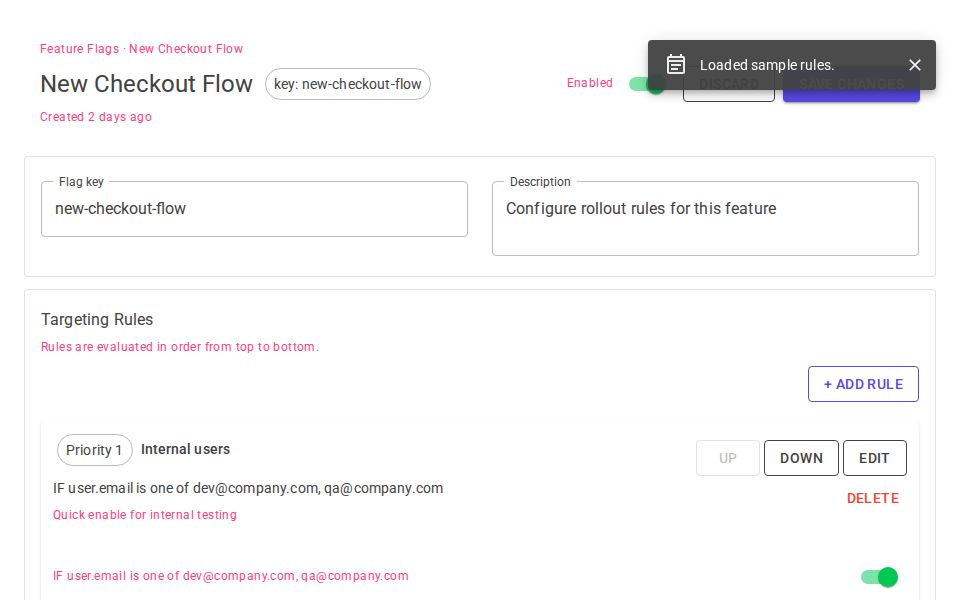Click the 'Internal users' rule title
Screen dimensions: 960x600
click(185, 449)
